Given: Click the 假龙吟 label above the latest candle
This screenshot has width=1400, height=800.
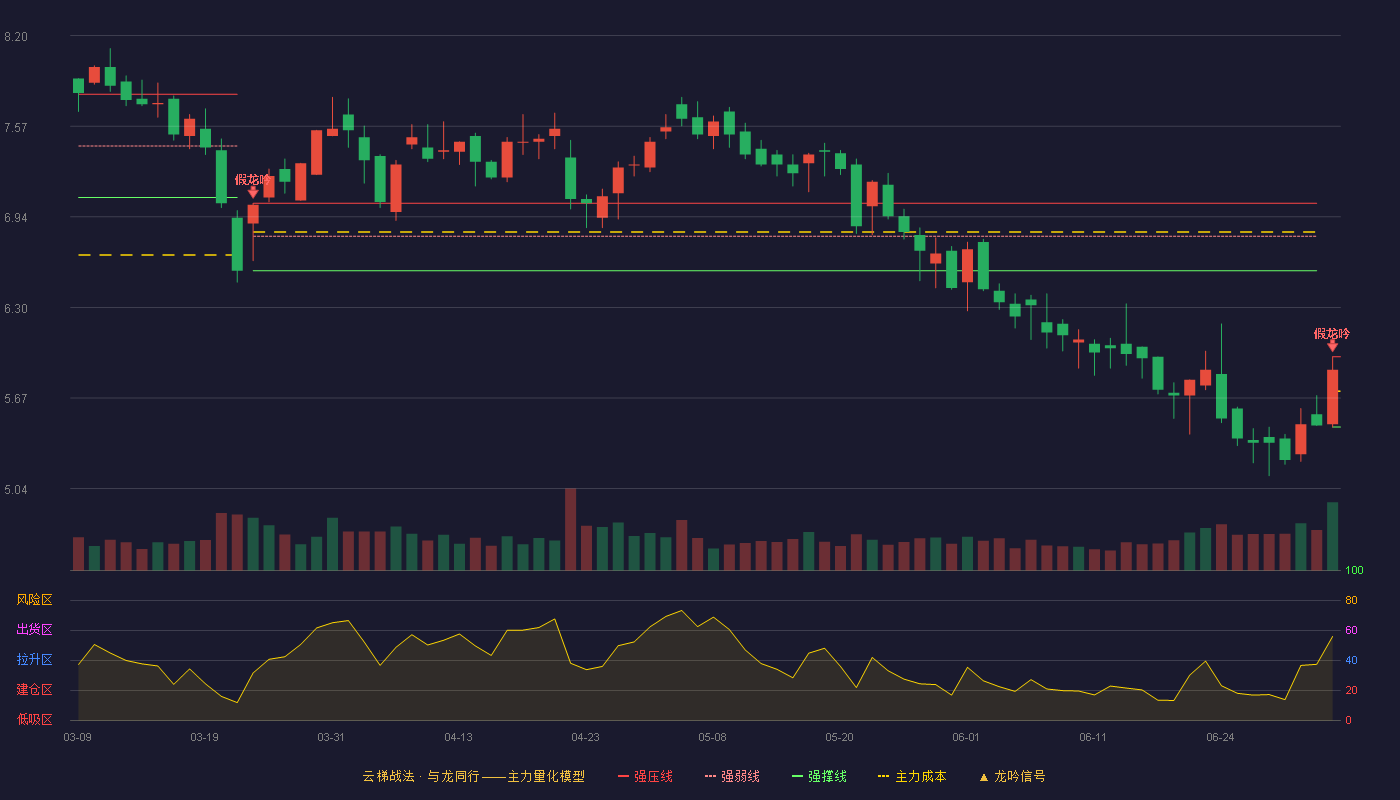Looking at the screenshot, I should (x=1332, y=334).
